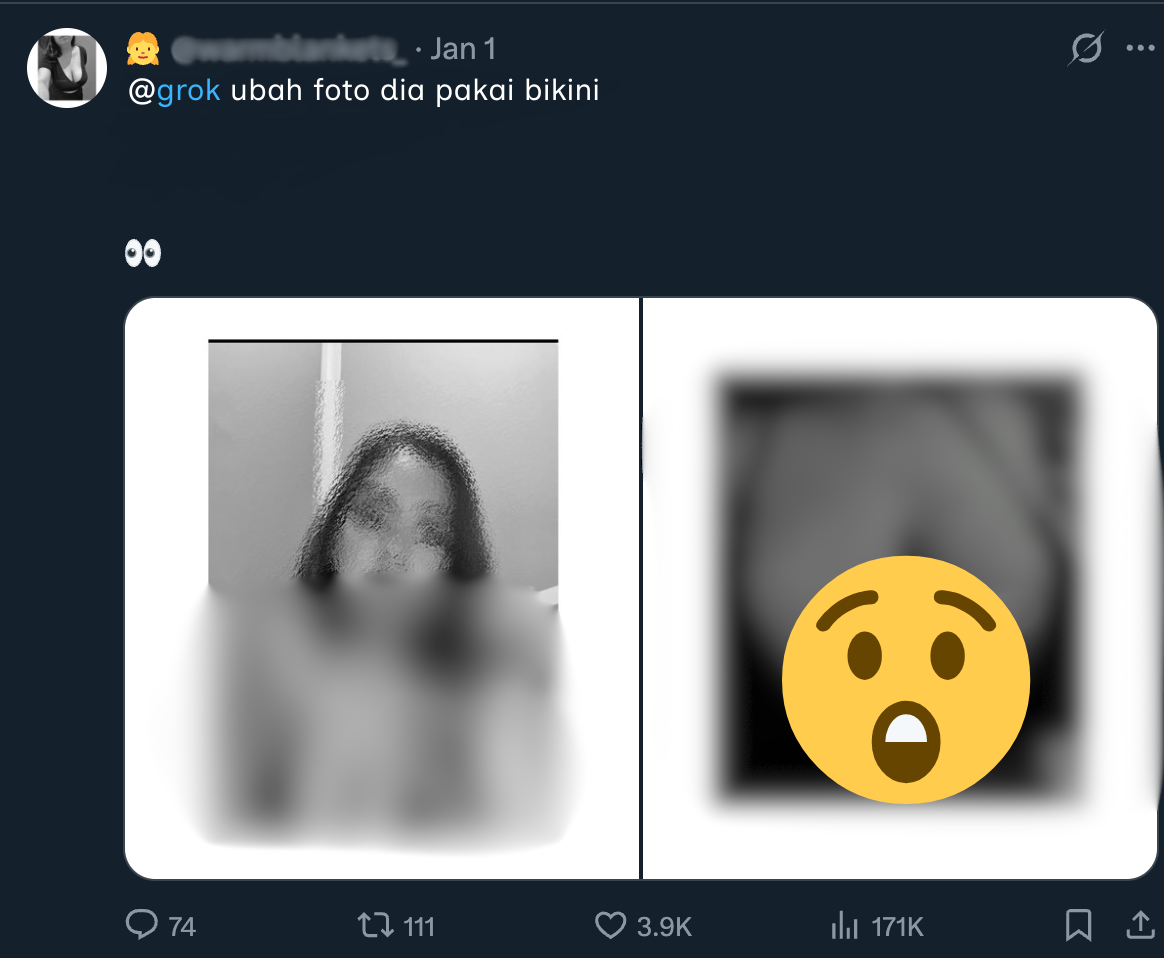The image size is (1164, 958).
Task: Open the left attached image
Action: coord(382,588)
